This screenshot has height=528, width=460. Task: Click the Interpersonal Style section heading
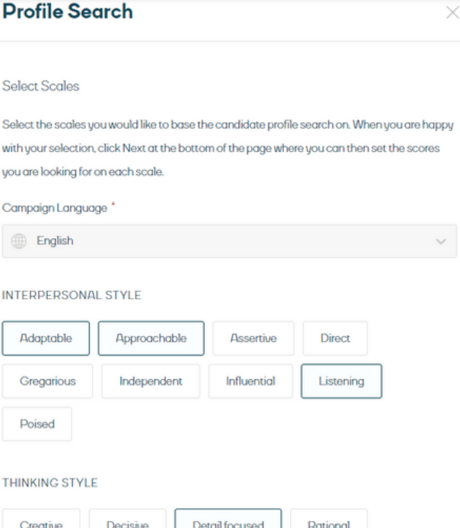coord(71,295)
